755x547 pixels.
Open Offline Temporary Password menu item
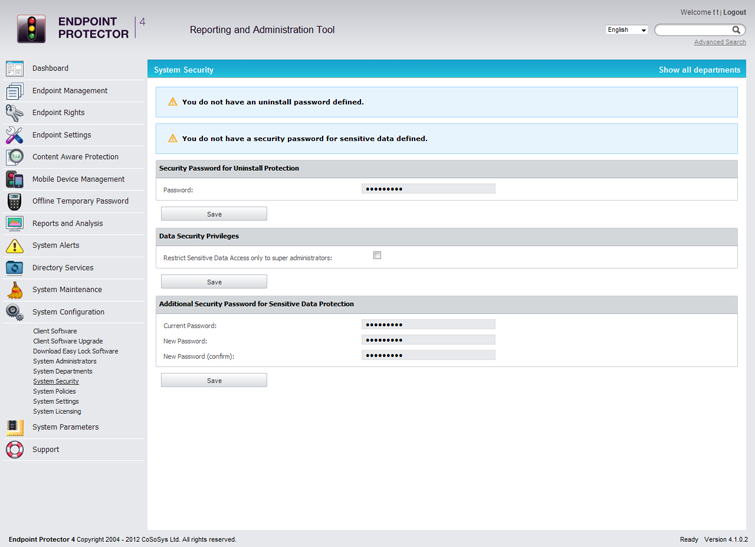(x=80, y=201)
